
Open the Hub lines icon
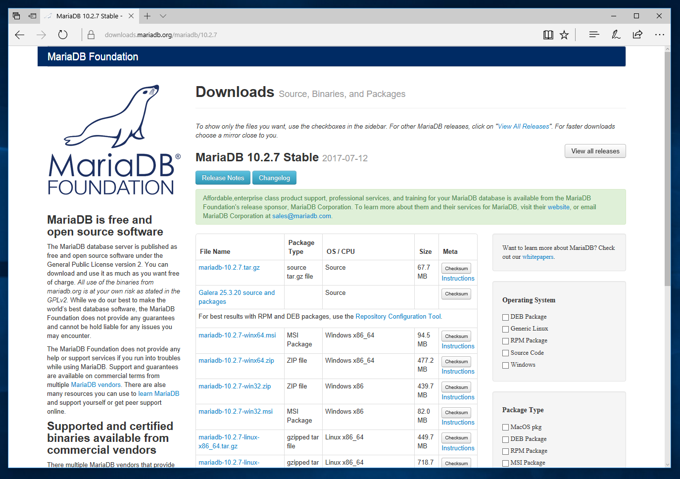pyautogui.click(x=594, y=35)
